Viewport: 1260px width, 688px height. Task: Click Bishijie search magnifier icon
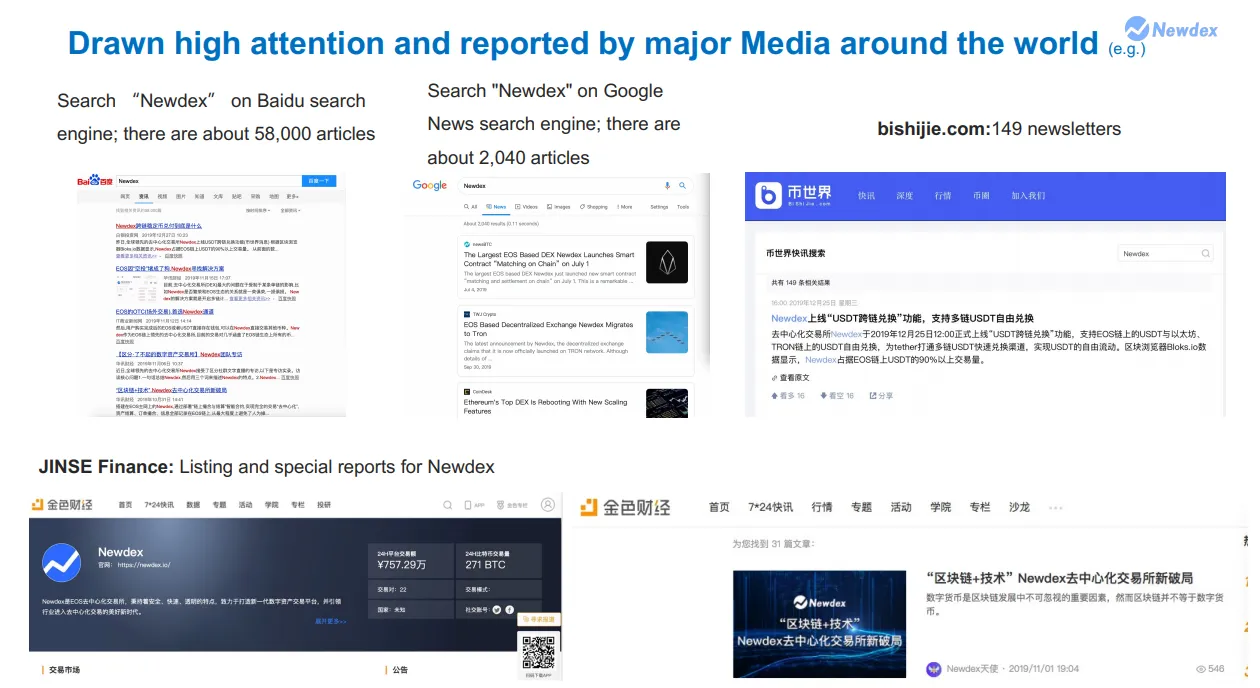1205,254
